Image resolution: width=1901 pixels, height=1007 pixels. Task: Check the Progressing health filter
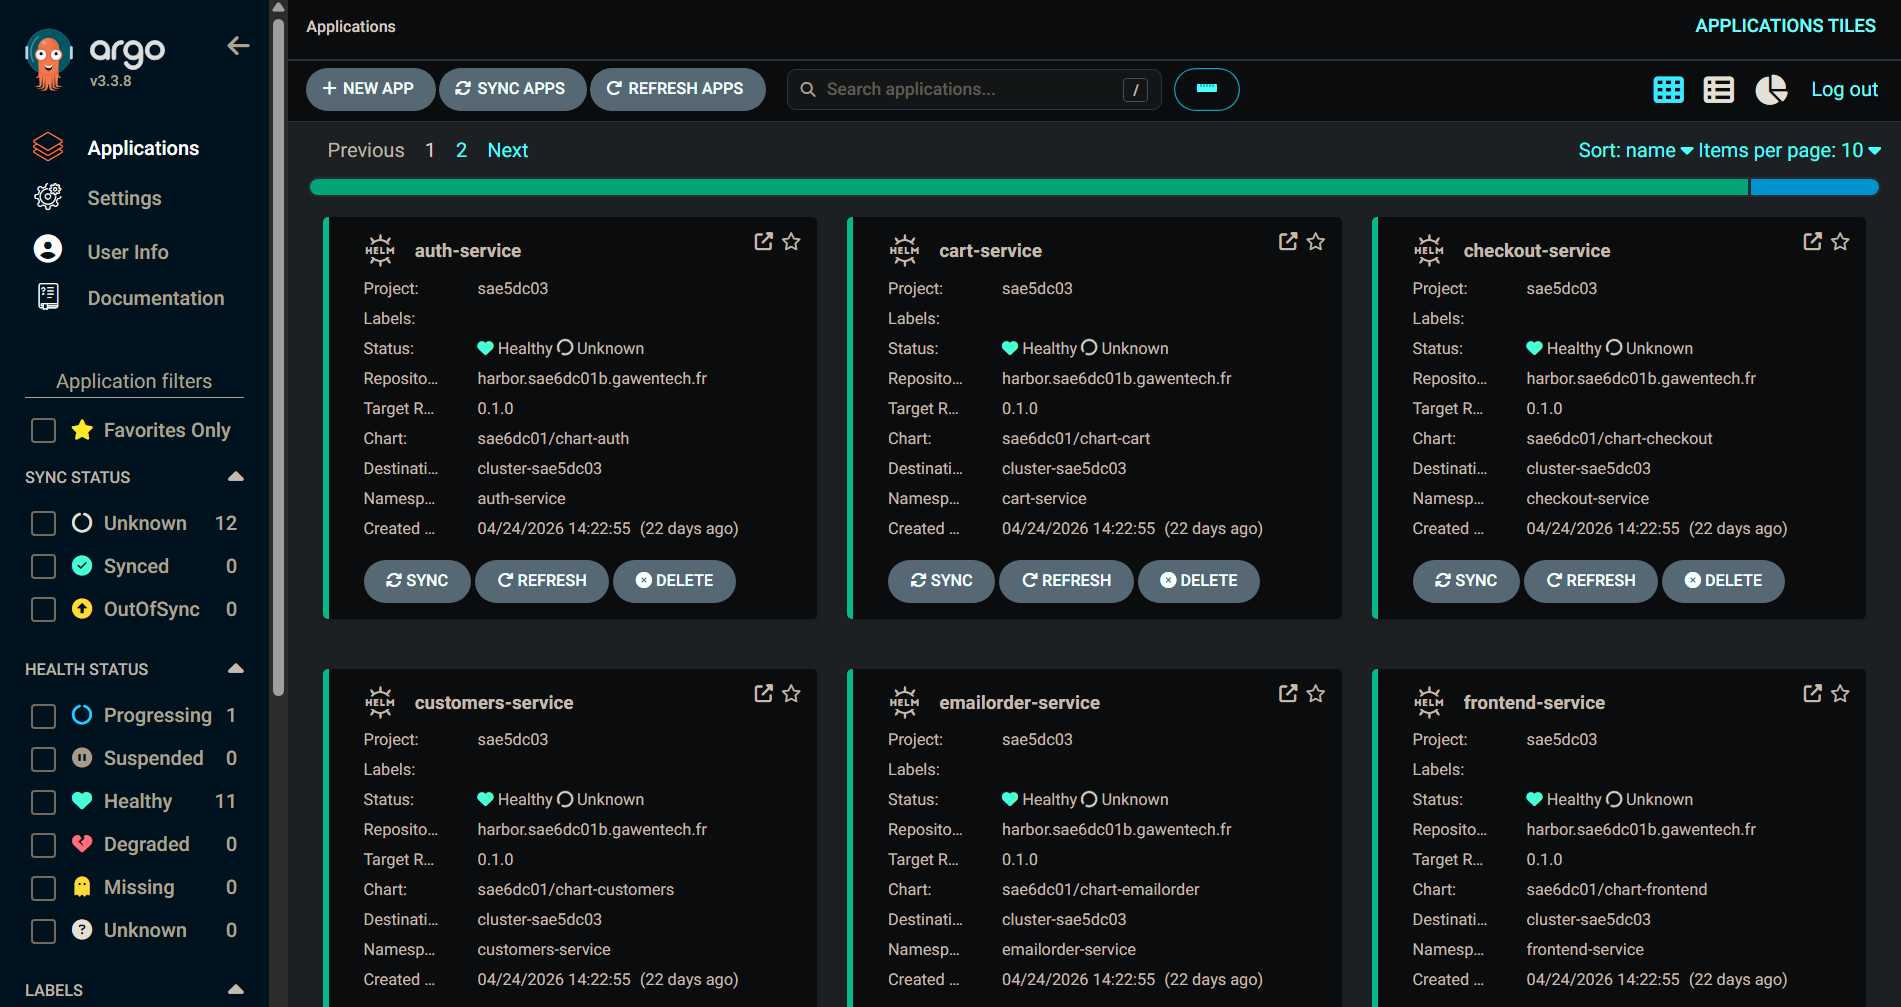pos(43,715)
